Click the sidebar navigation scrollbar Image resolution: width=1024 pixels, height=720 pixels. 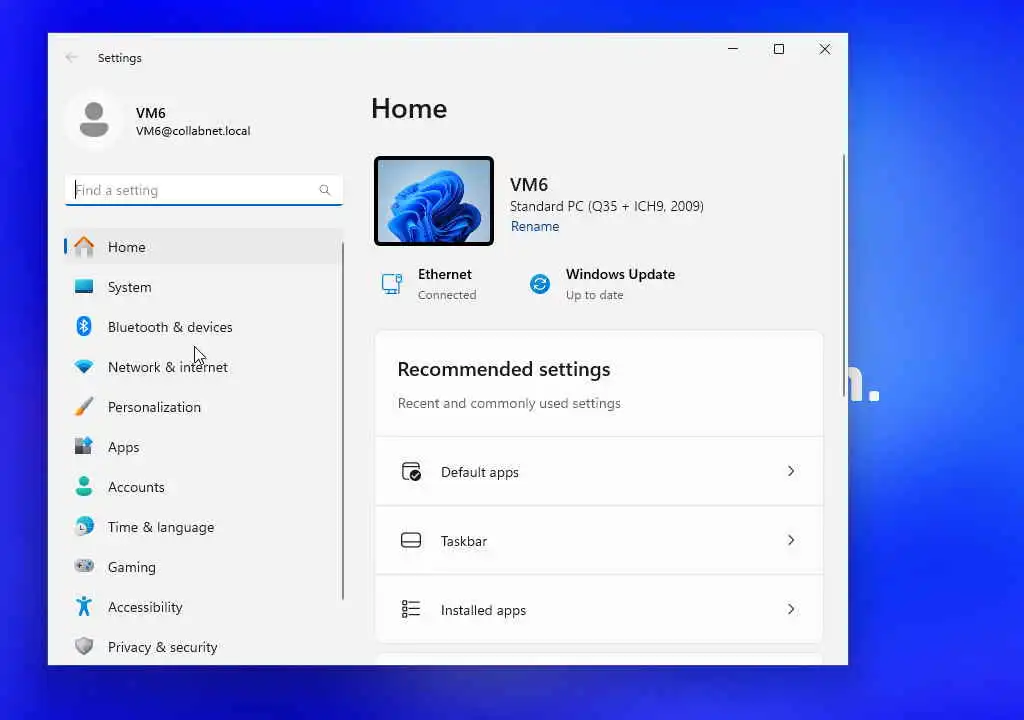343,421
